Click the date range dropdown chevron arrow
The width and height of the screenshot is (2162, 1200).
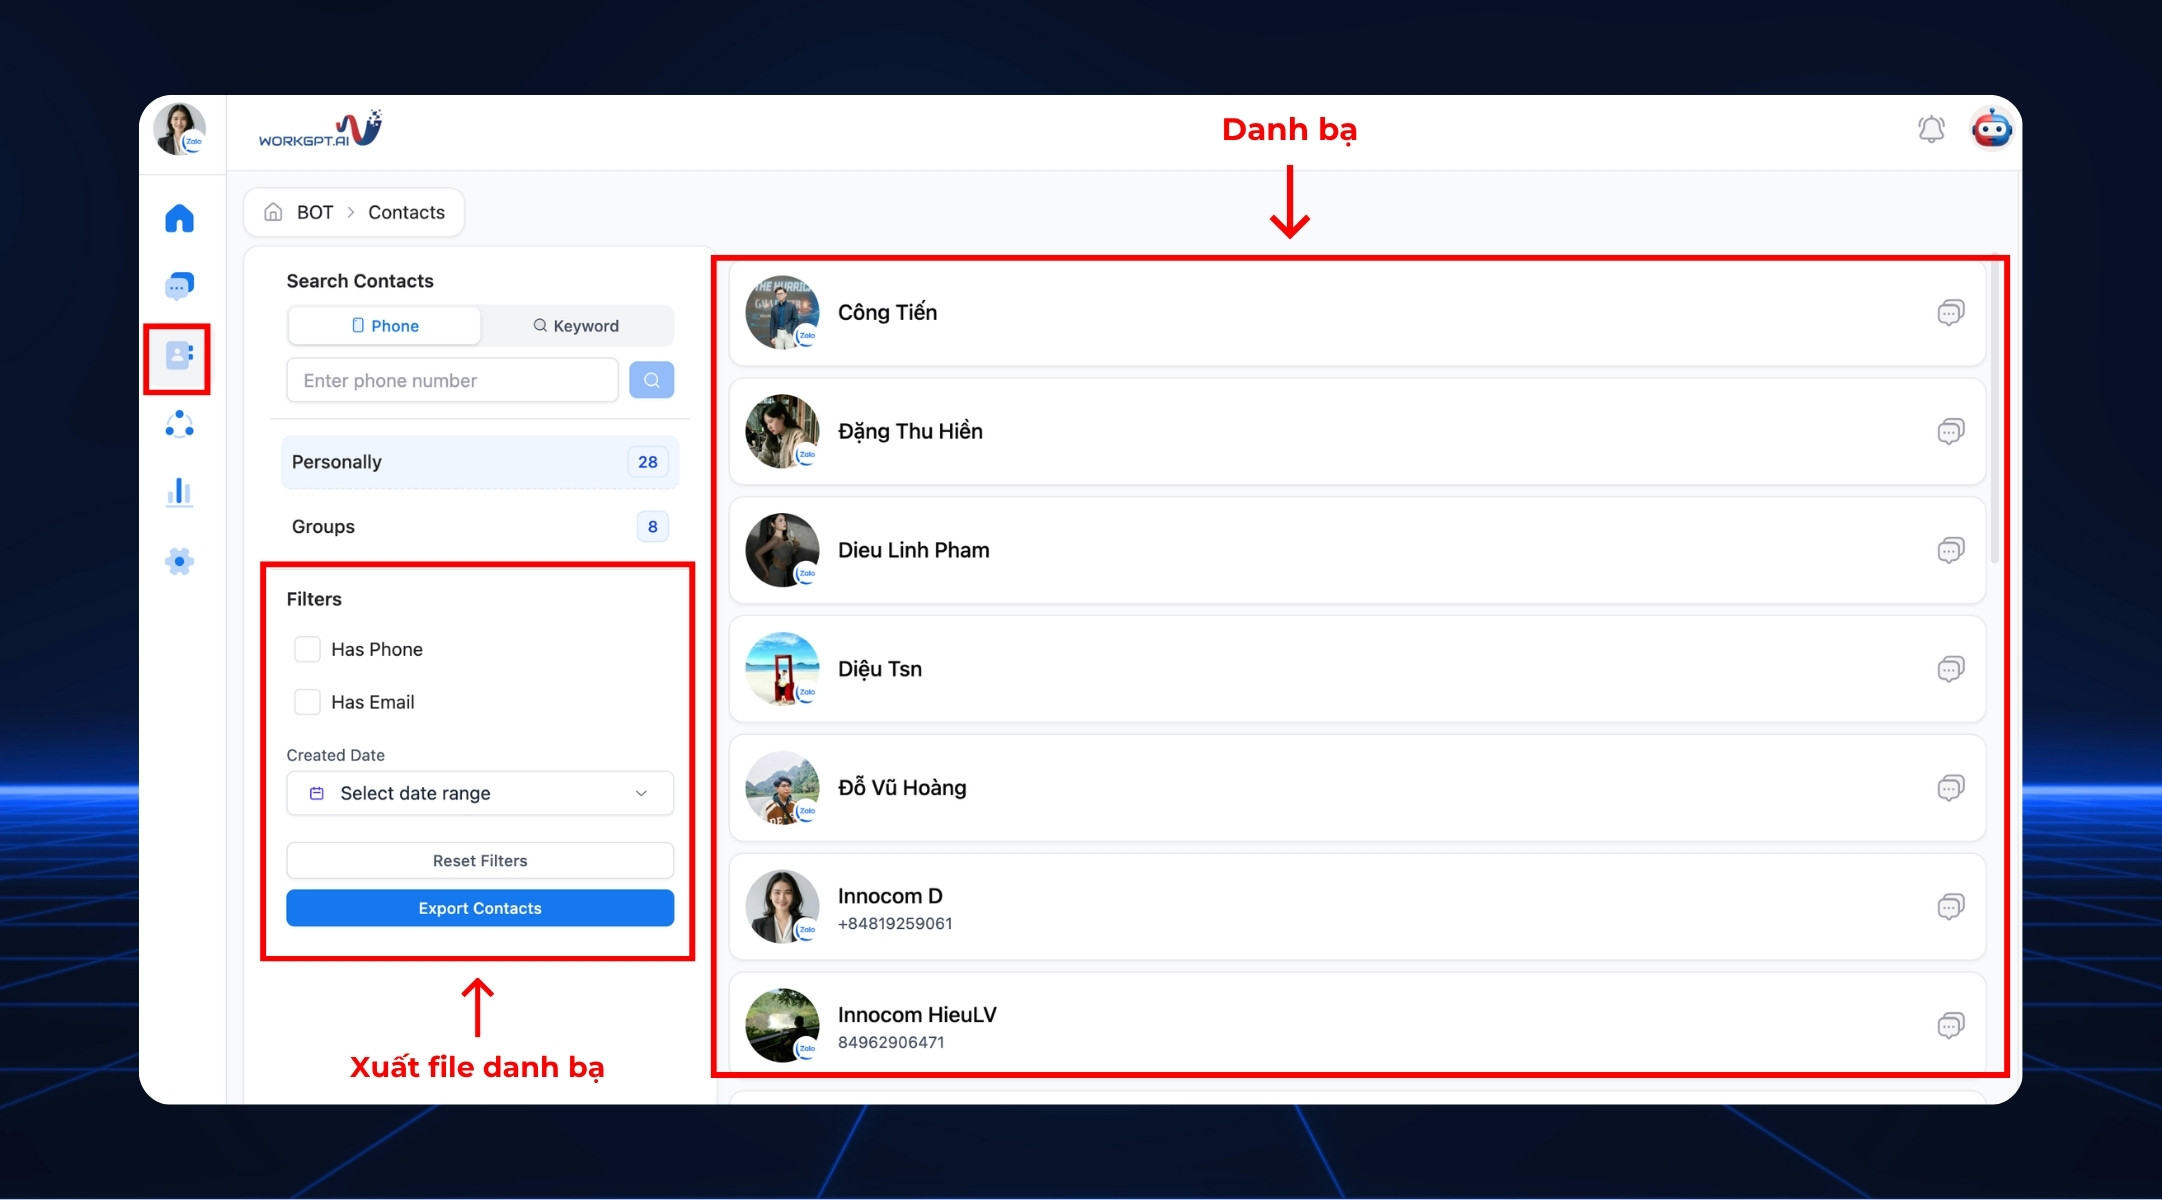coord(641,793)
